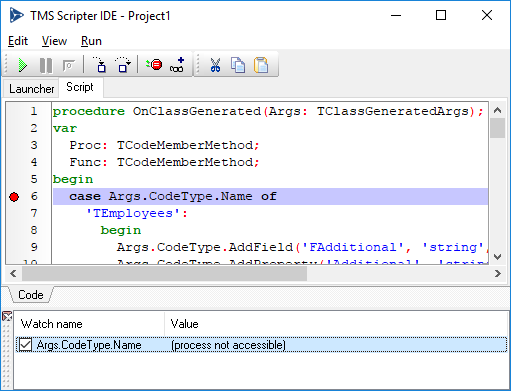Click 'OnClassGenerated' in line 1
This screenshot has height=391, width=511.
[x=197, y=111]
